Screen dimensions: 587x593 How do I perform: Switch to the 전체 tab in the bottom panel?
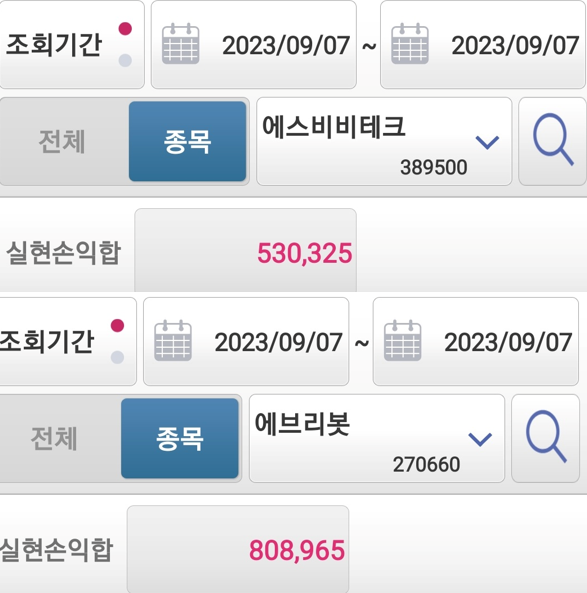(x=55, y=438)
